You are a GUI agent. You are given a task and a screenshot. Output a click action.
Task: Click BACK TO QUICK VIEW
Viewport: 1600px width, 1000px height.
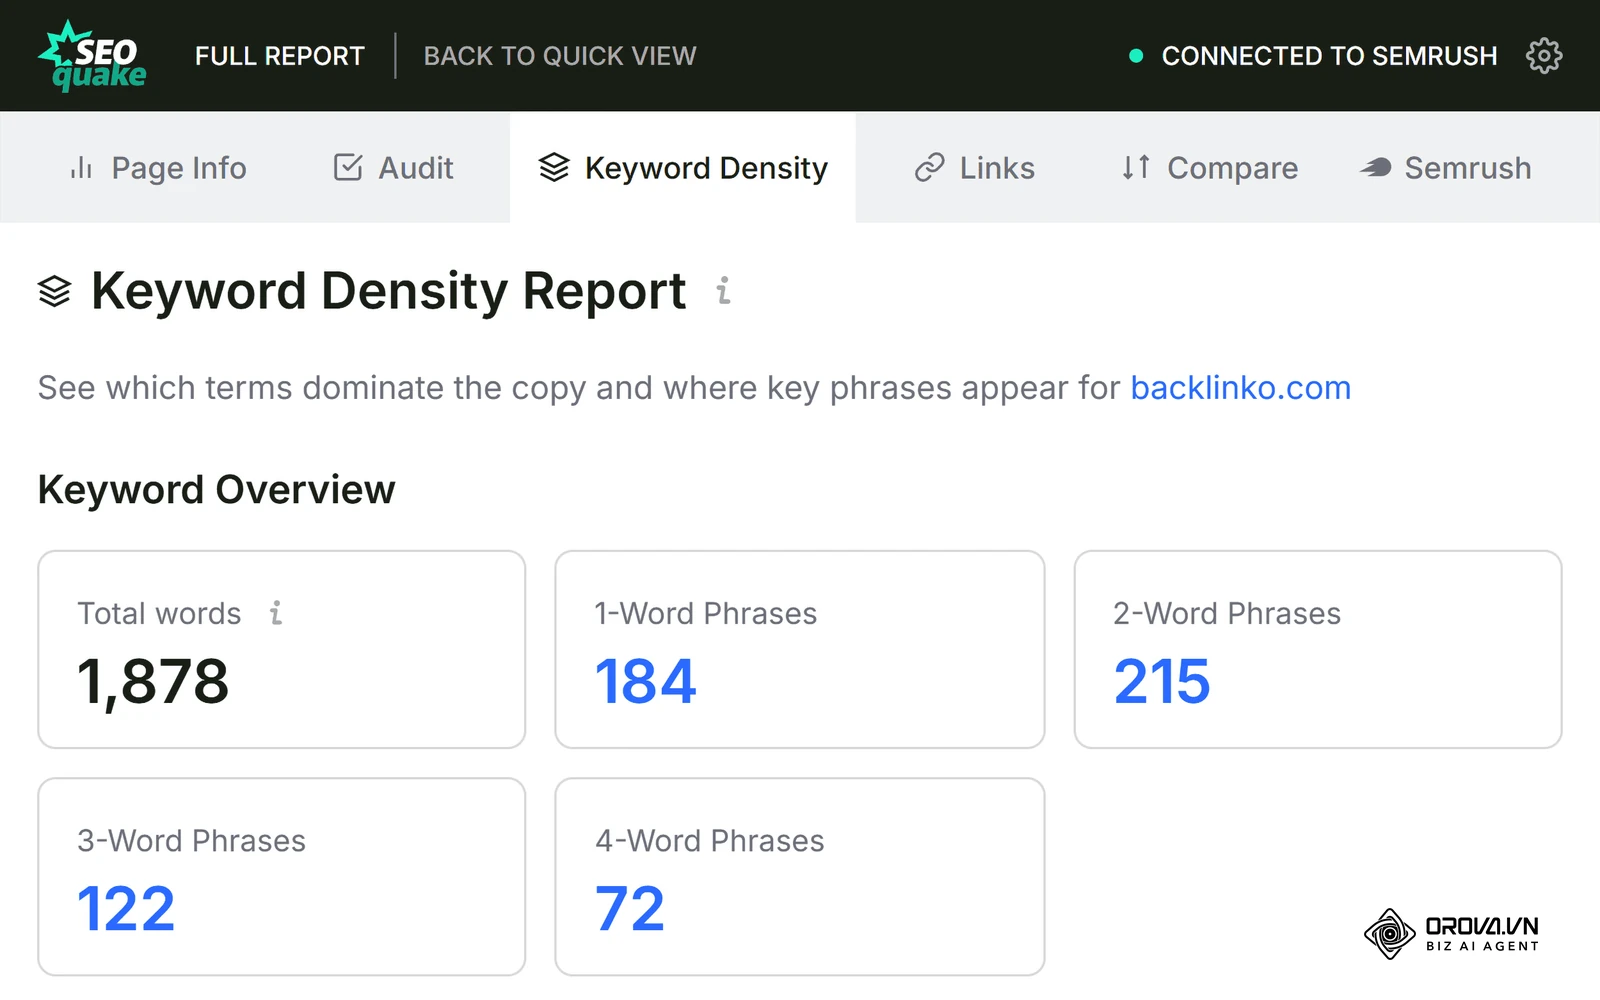[560, 56]
